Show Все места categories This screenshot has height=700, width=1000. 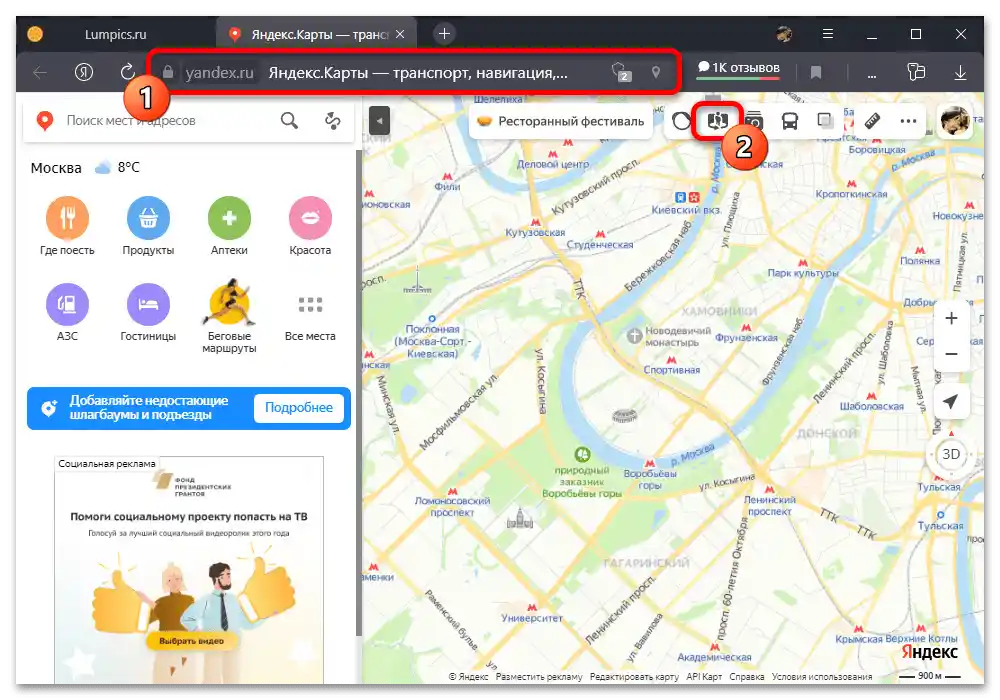click(x=310, y=317)
